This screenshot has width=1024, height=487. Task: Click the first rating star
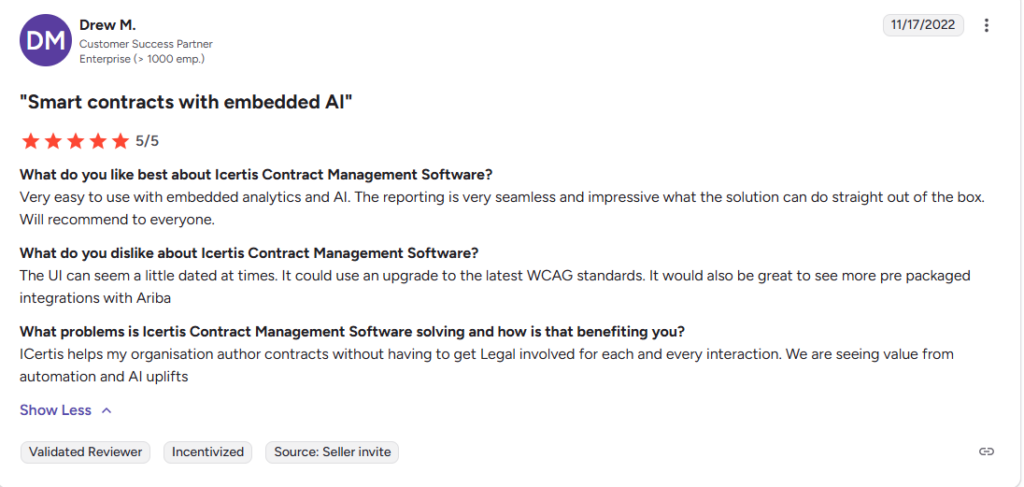30,141
